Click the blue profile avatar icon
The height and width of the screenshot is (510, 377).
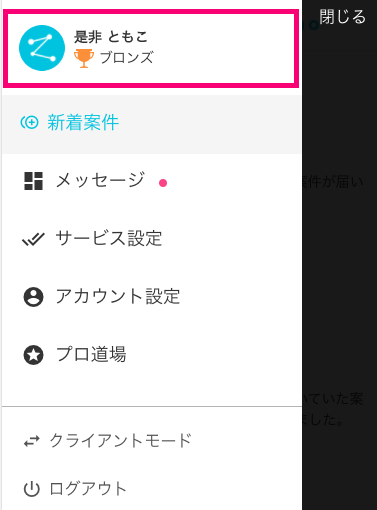pos(42,48)
